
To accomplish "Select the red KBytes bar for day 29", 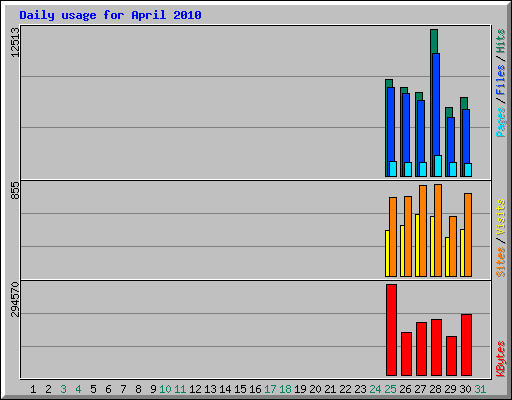I will click(x=451, y=356).
